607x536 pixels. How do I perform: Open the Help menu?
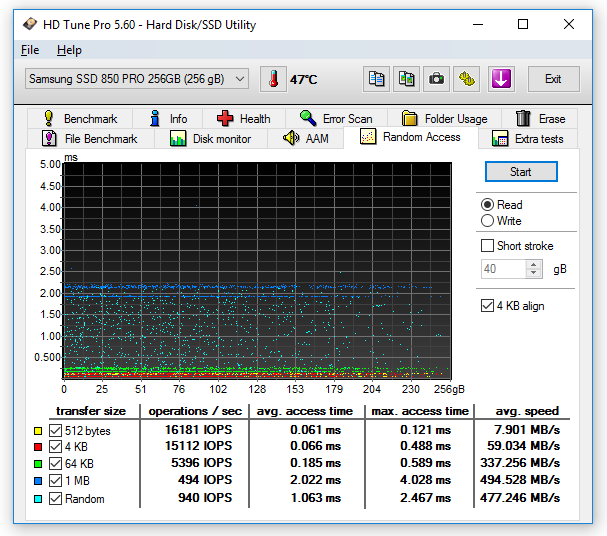pos(69,50)
